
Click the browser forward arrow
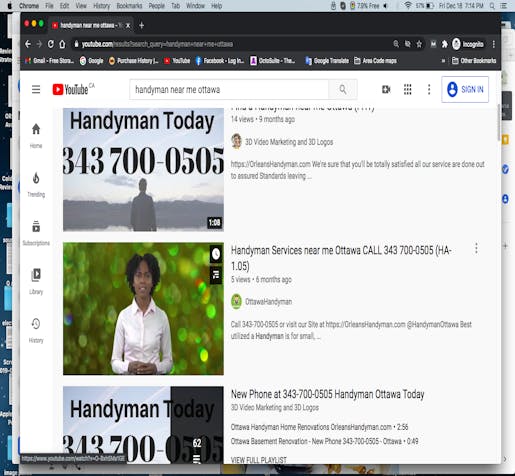[39, 44]
